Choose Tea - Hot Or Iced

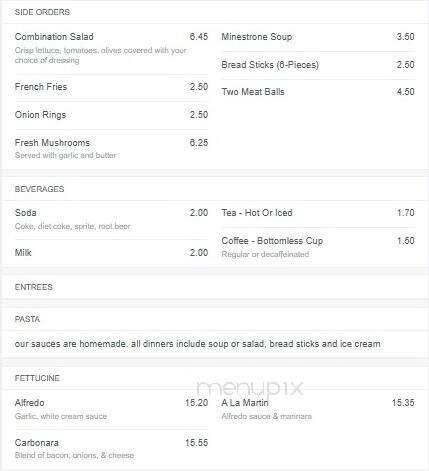[318, 213]
